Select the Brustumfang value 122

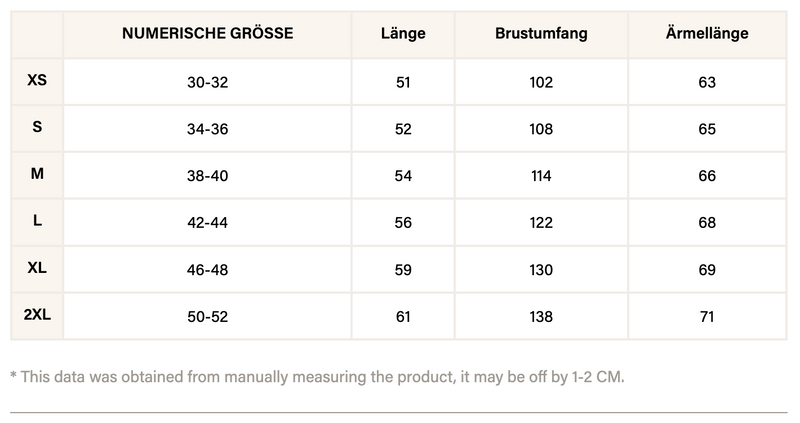pyautogui.click(x=541, y=223)
